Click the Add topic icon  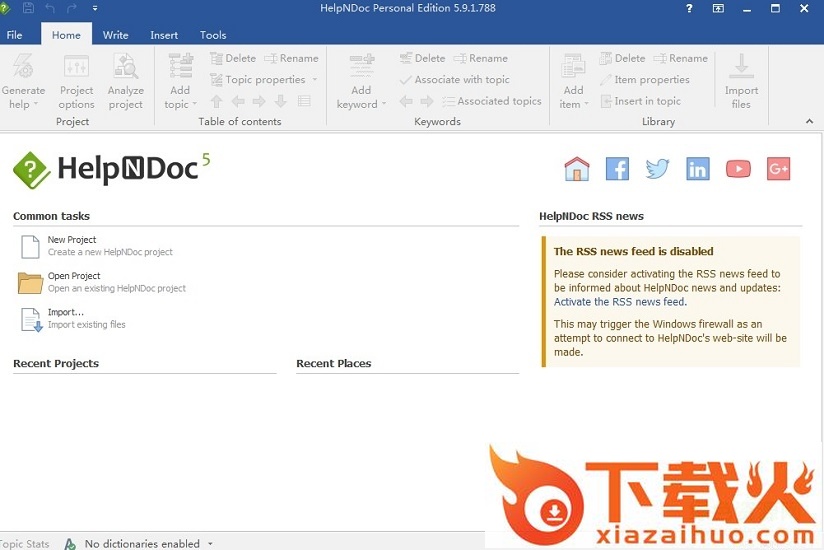[x=180, y=67]
